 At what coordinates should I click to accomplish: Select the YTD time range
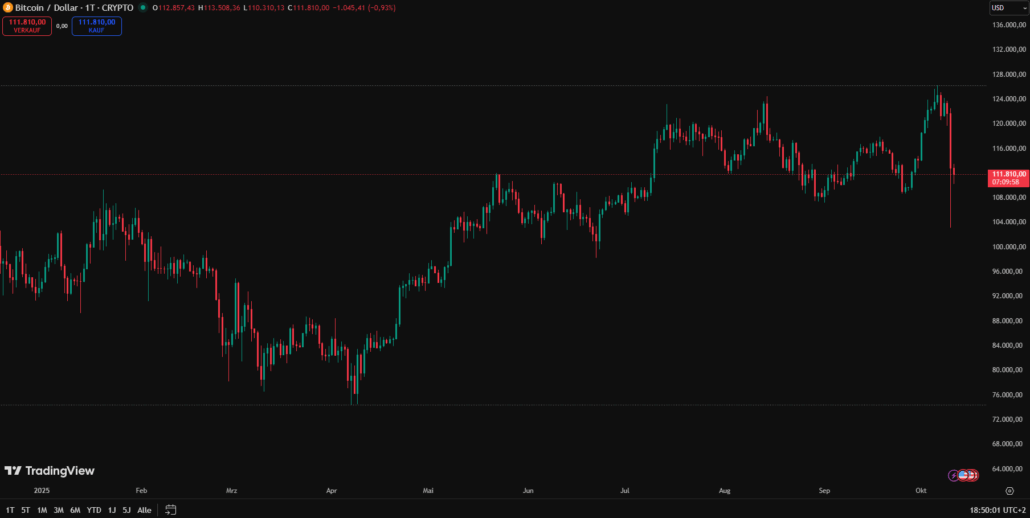(94, 510)
